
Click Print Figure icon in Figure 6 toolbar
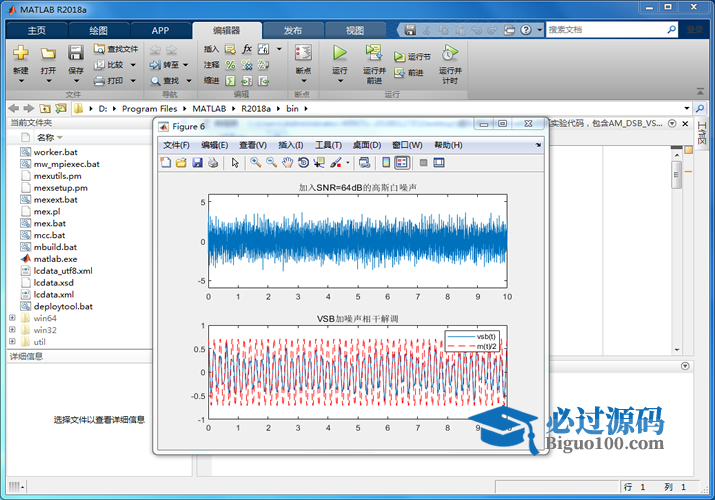[212, 163]
